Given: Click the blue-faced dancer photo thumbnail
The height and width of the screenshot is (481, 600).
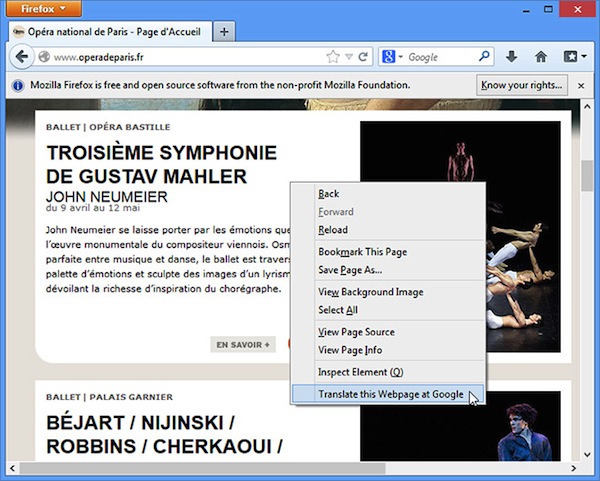Looking at the screenshot, I should click(460, 426).
